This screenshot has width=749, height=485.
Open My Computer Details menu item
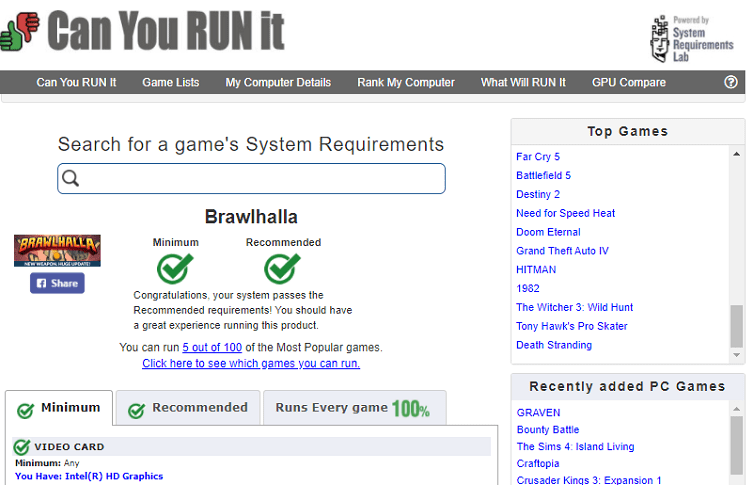tap(278, 82)
